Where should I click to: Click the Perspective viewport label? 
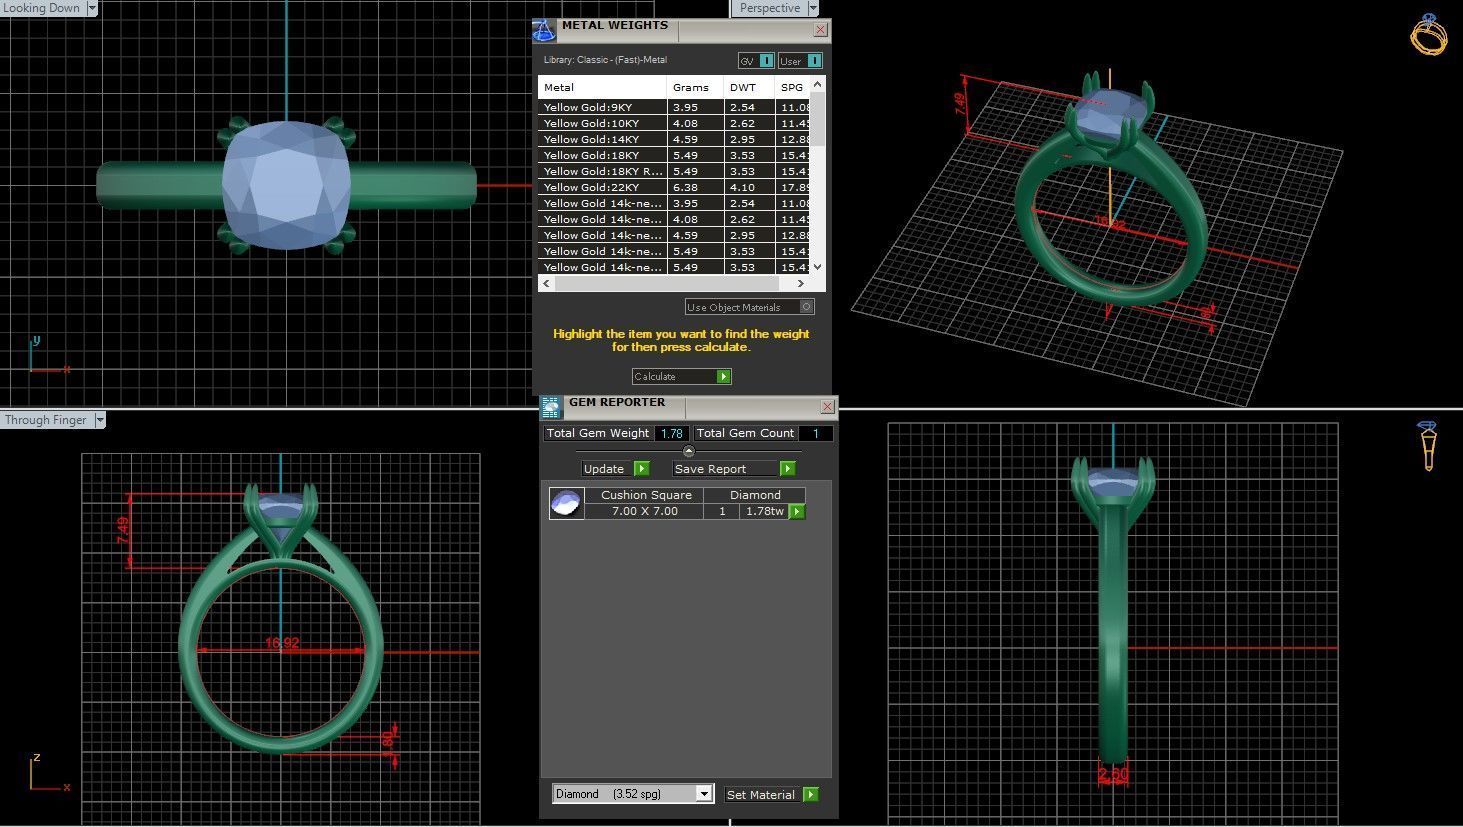point(770,8)
